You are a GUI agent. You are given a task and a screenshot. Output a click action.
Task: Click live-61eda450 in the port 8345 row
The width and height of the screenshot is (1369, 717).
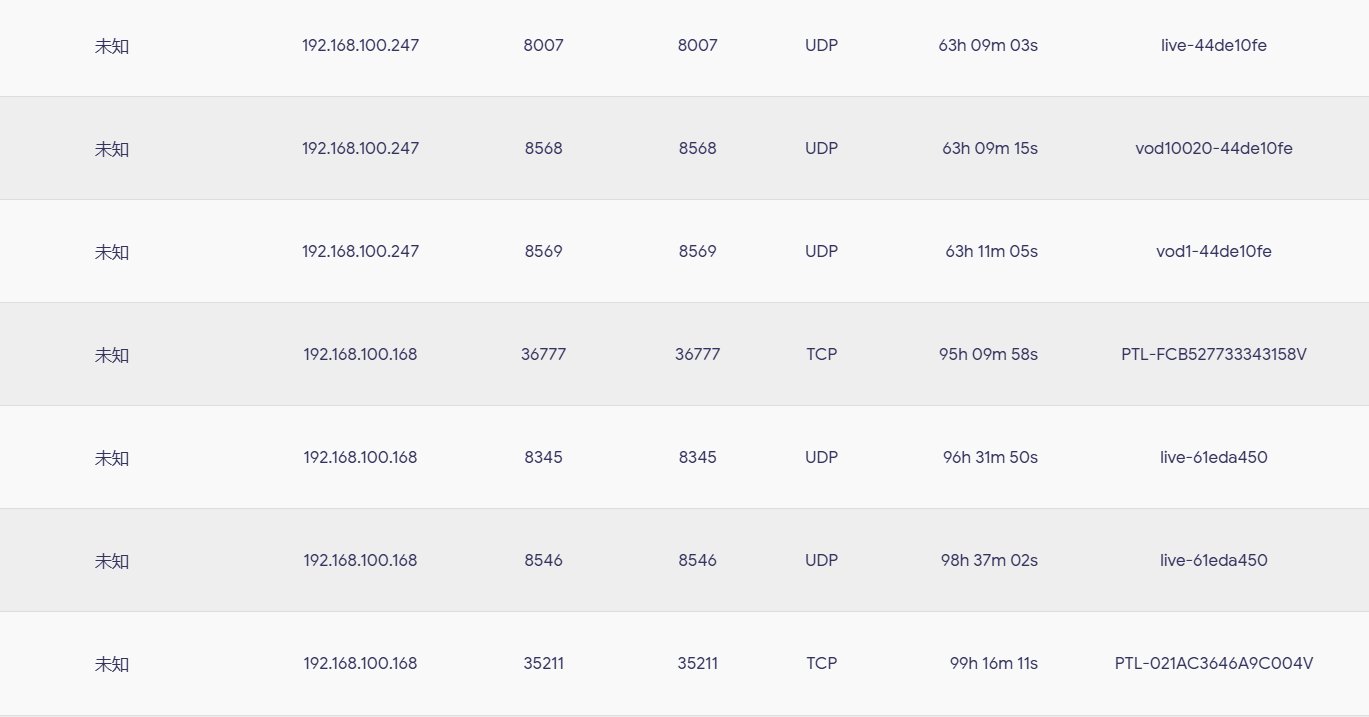point(1213,457)
